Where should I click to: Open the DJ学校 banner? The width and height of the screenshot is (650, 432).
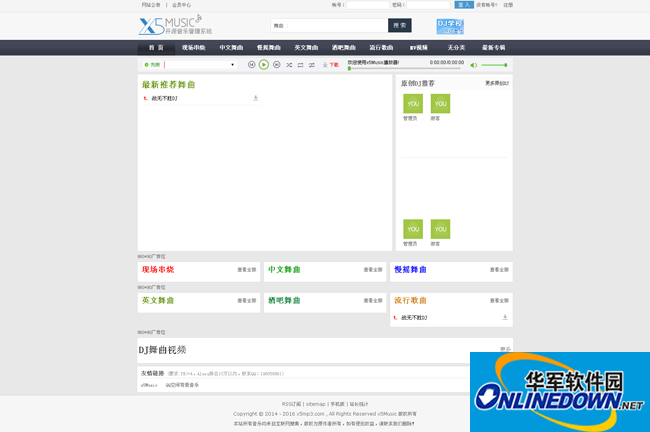(450, 27)
